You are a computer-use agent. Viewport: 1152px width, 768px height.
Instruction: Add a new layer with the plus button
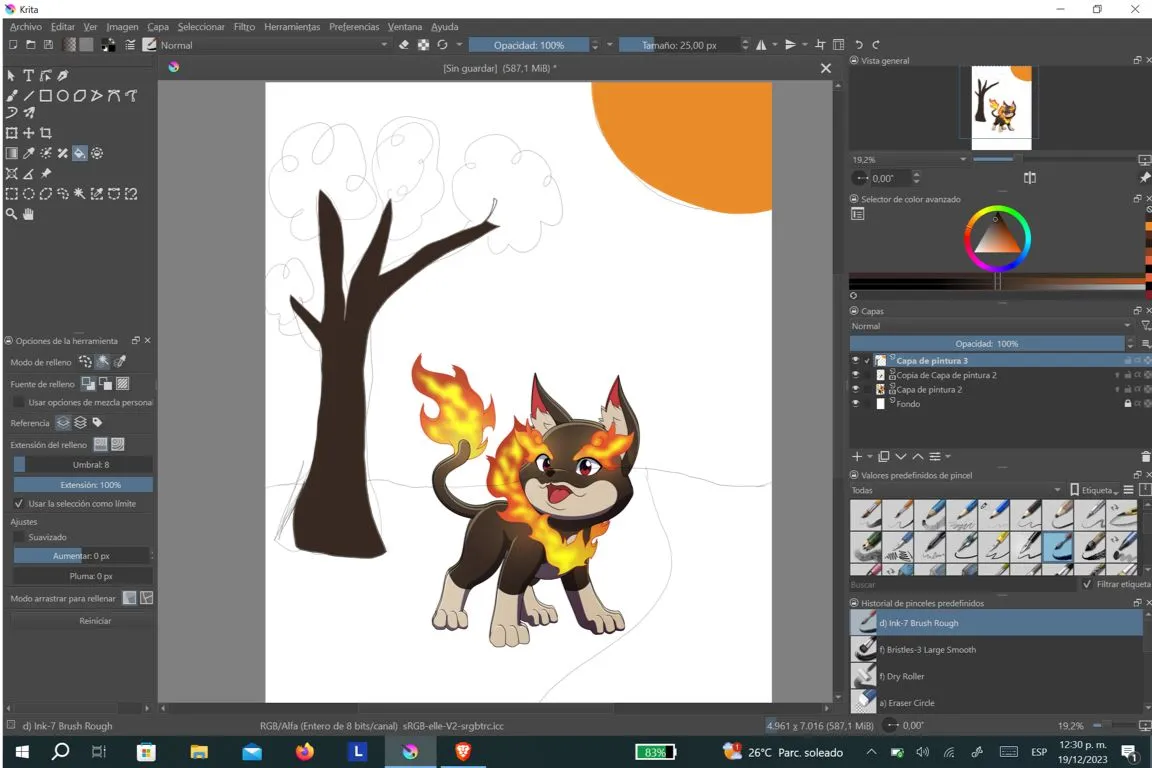[x=857, y=456]
